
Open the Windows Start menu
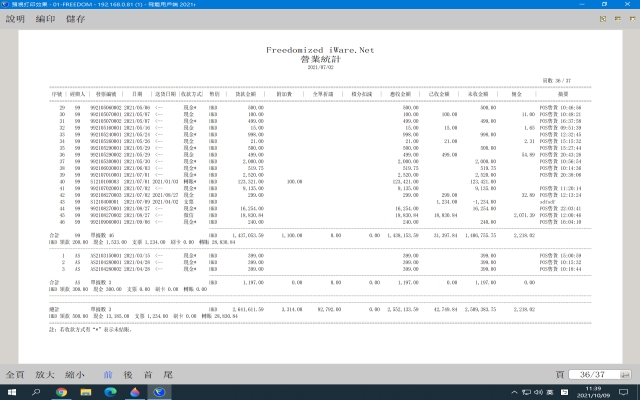10,392
